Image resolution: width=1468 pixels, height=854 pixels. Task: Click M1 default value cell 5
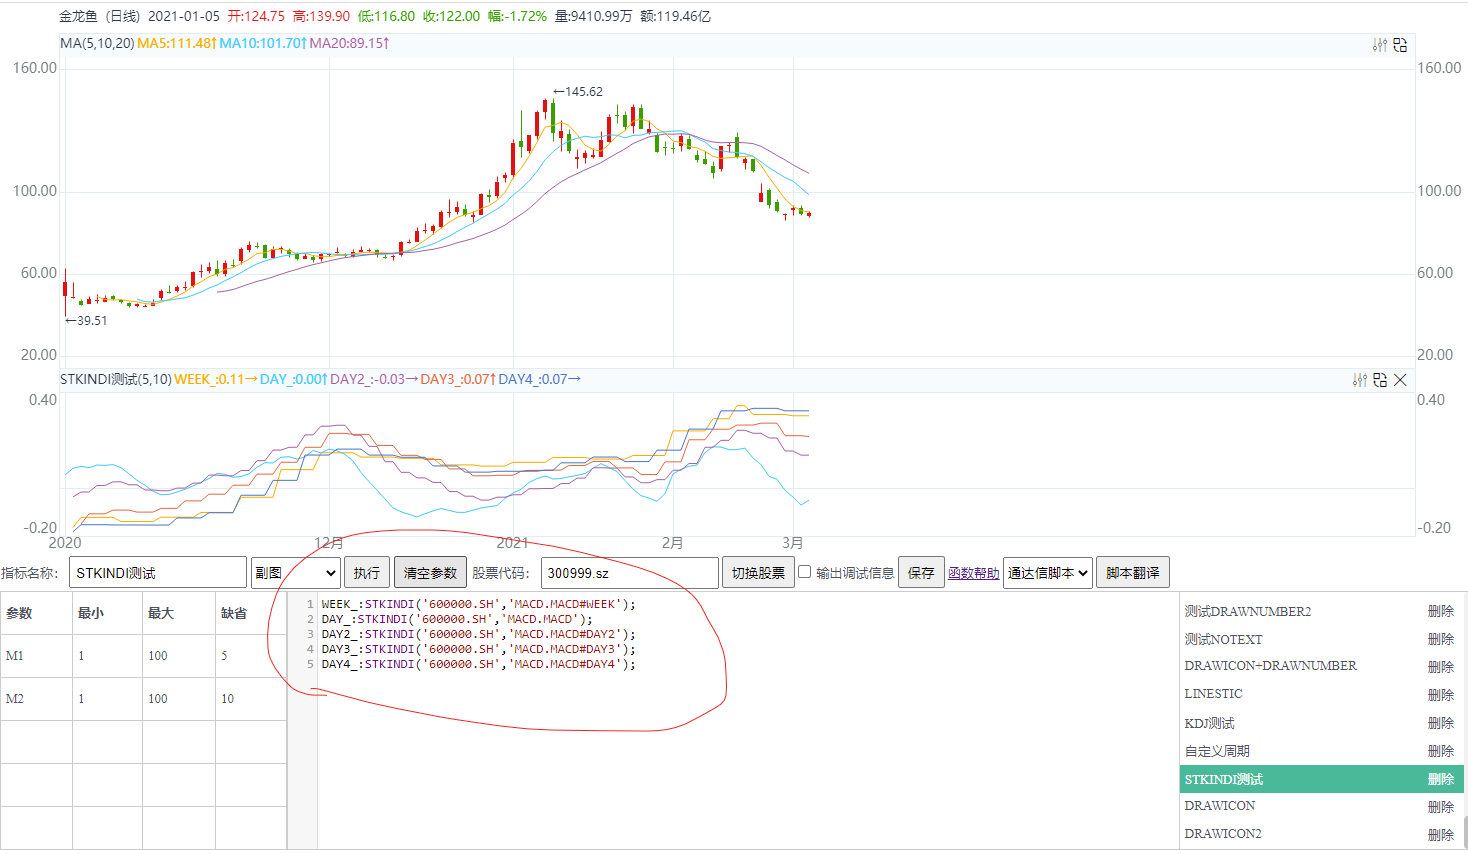pos(251,656)
